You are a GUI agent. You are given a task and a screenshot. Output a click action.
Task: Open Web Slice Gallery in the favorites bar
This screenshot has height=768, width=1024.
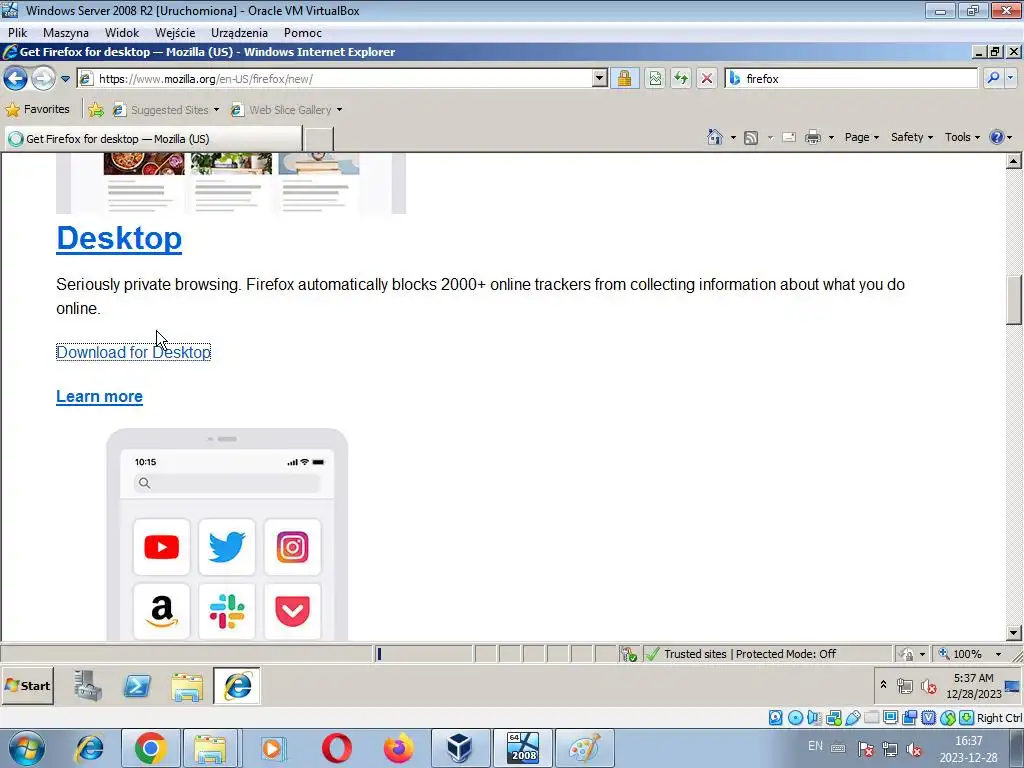286,110
